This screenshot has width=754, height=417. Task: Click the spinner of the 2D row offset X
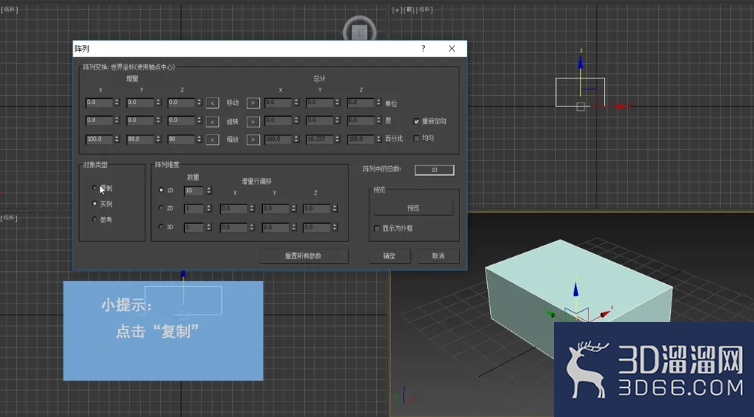click(x=251, y=209)
